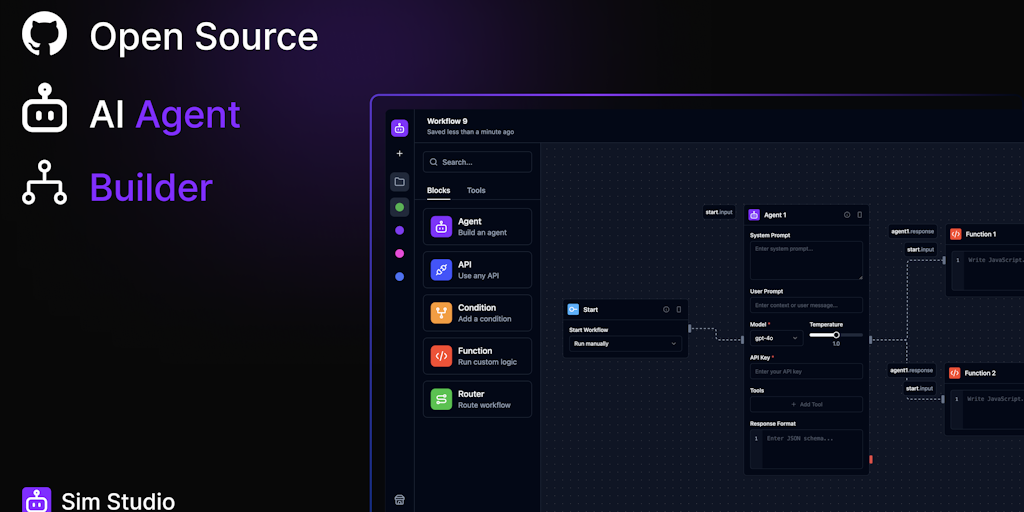Click the Search input field
The width and height of the screenshot is (1024, 512).
(x=478, y=162)
